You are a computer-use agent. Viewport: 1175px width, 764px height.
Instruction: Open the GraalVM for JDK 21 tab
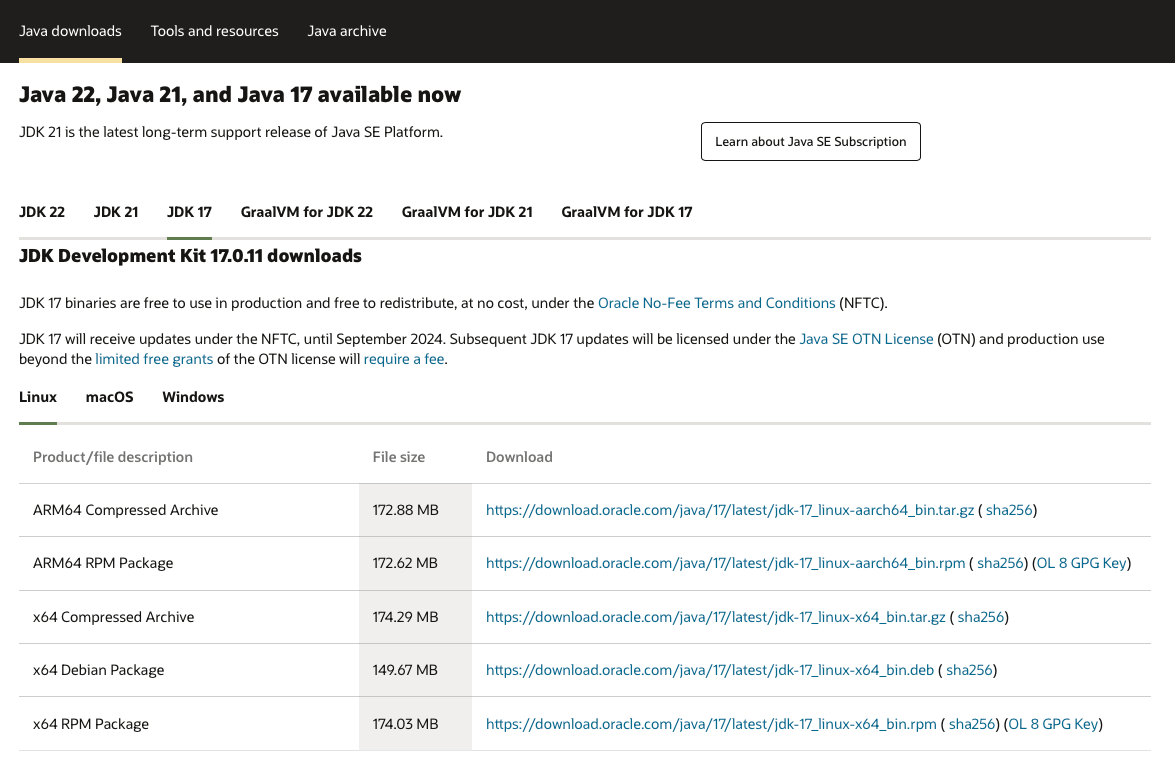[467, 212]
